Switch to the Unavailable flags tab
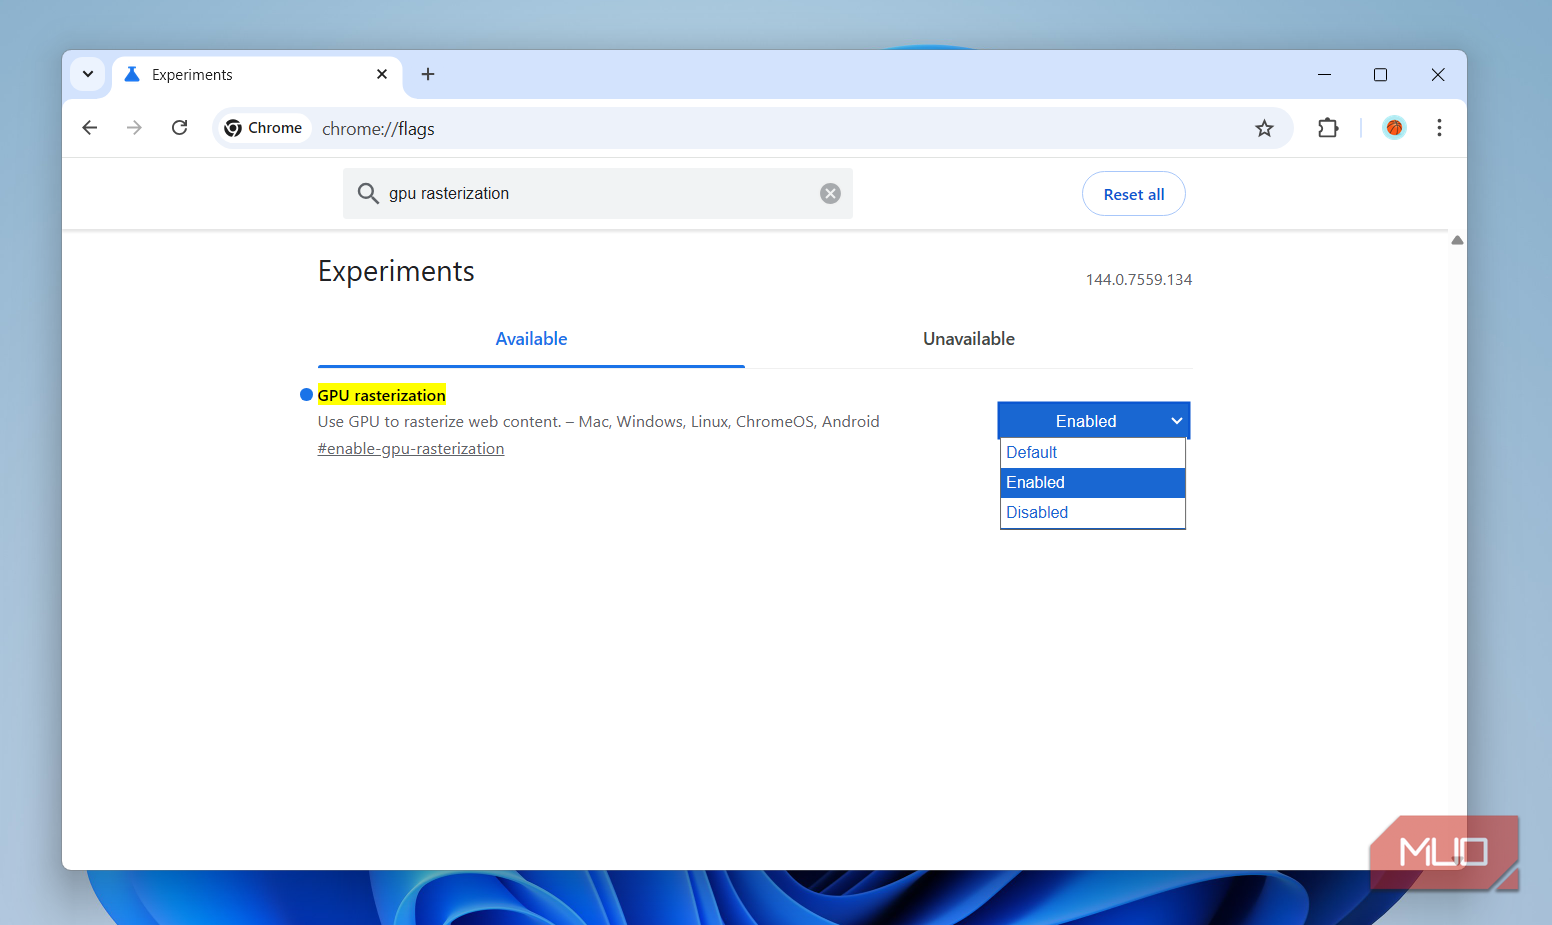The height and width of the screenshot is (925, 1552). click(x=968, y=339)
